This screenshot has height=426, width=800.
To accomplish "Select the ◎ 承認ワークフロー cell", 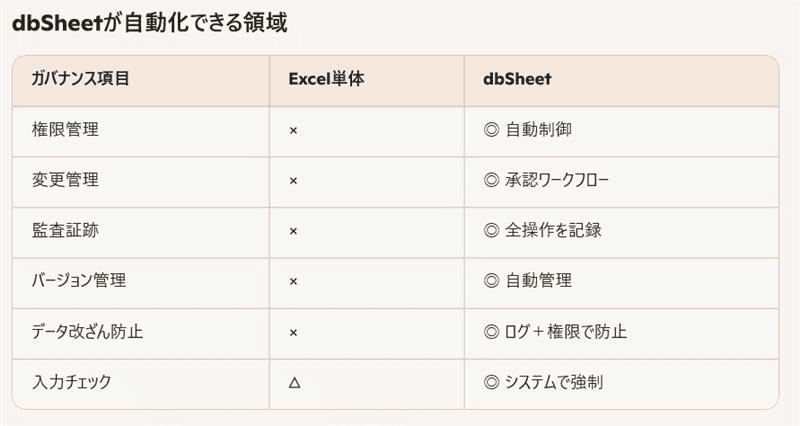I will (546, 181).
